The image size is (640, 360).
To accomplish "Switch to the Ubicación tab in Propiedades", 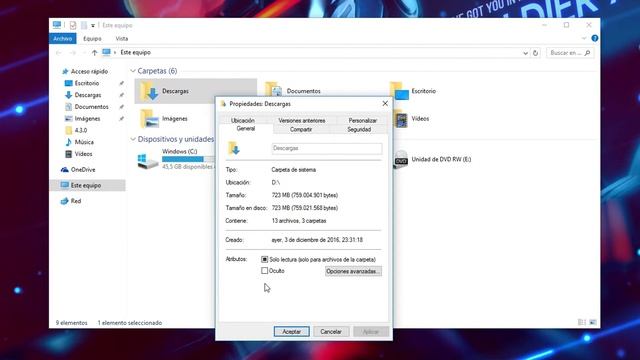I will tap(243, 120).
